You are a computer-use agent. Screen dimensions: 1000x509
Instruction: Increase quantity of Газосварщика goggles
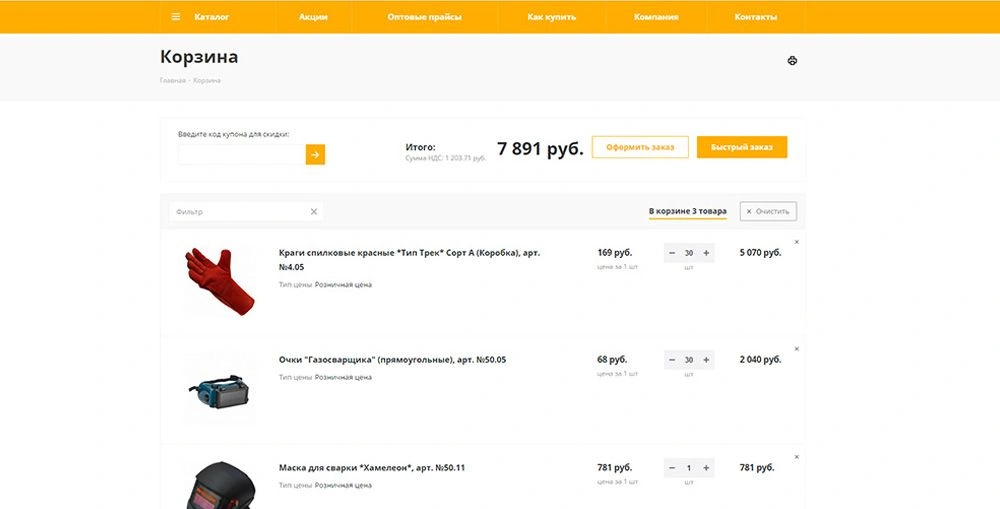[707, 360]
